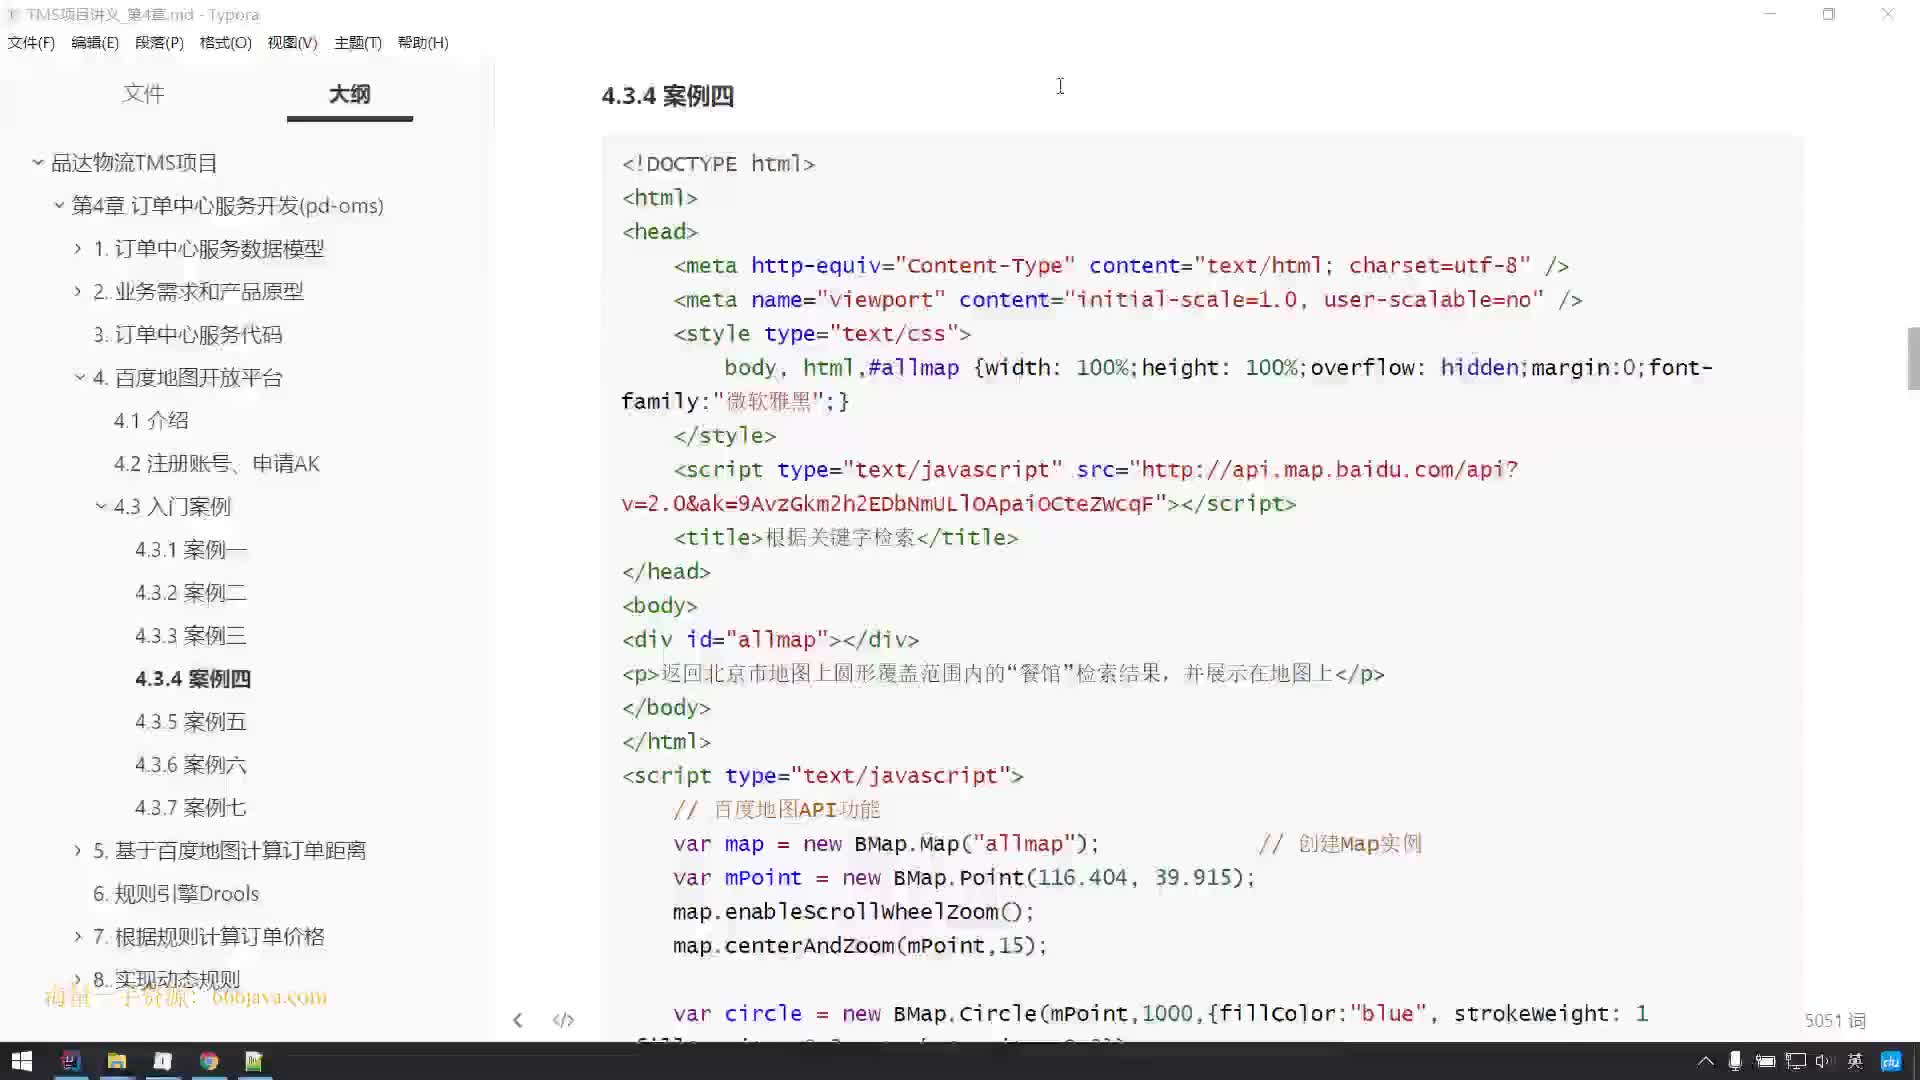Open network status tray icon

pos(1796,1061)
